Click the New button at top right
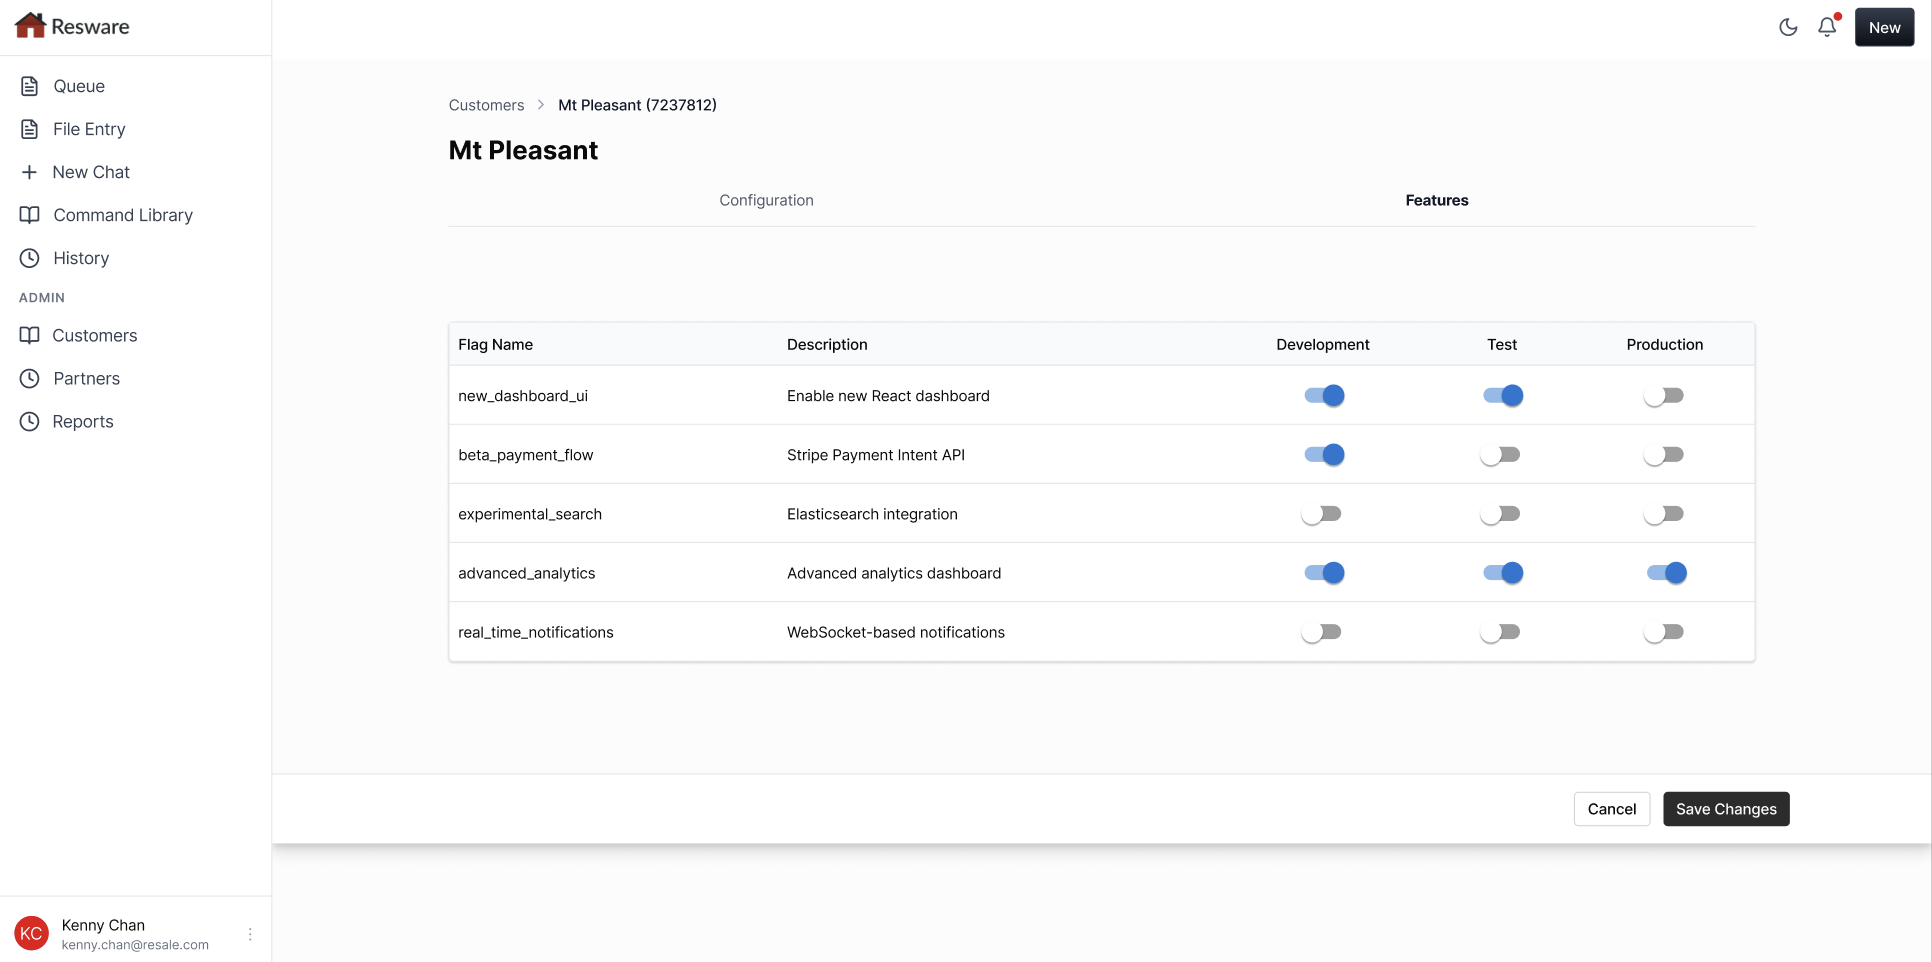 point(1884,27)
